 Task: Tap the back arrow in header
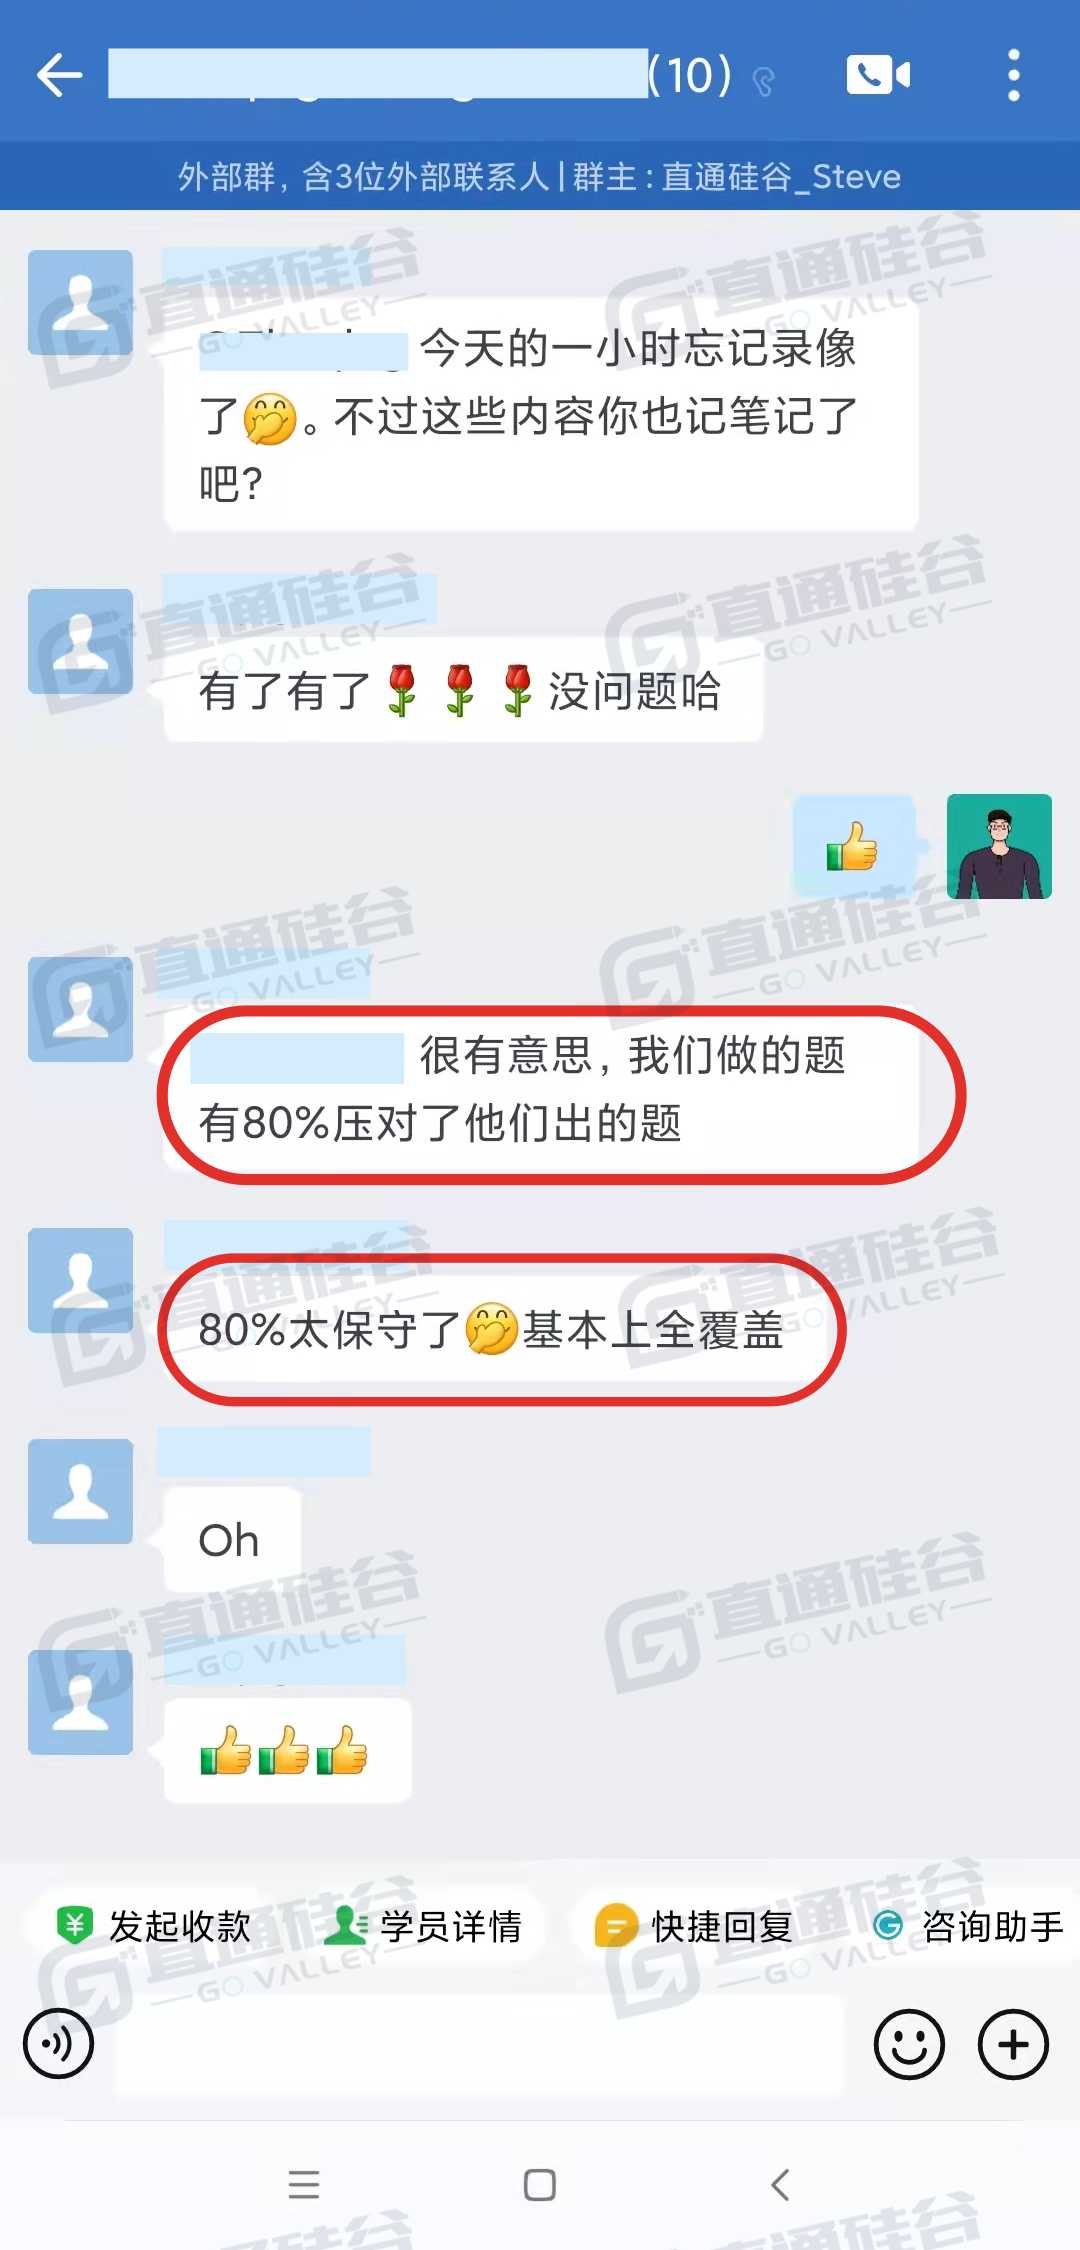60,76
